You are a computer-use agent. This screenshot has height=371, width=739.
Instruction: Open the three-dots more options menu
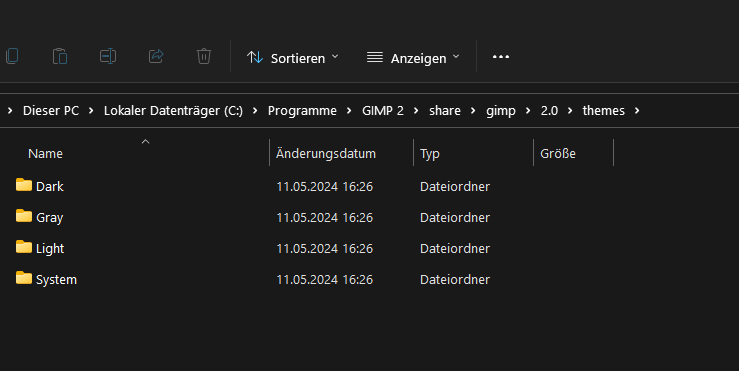pos(501,57)
